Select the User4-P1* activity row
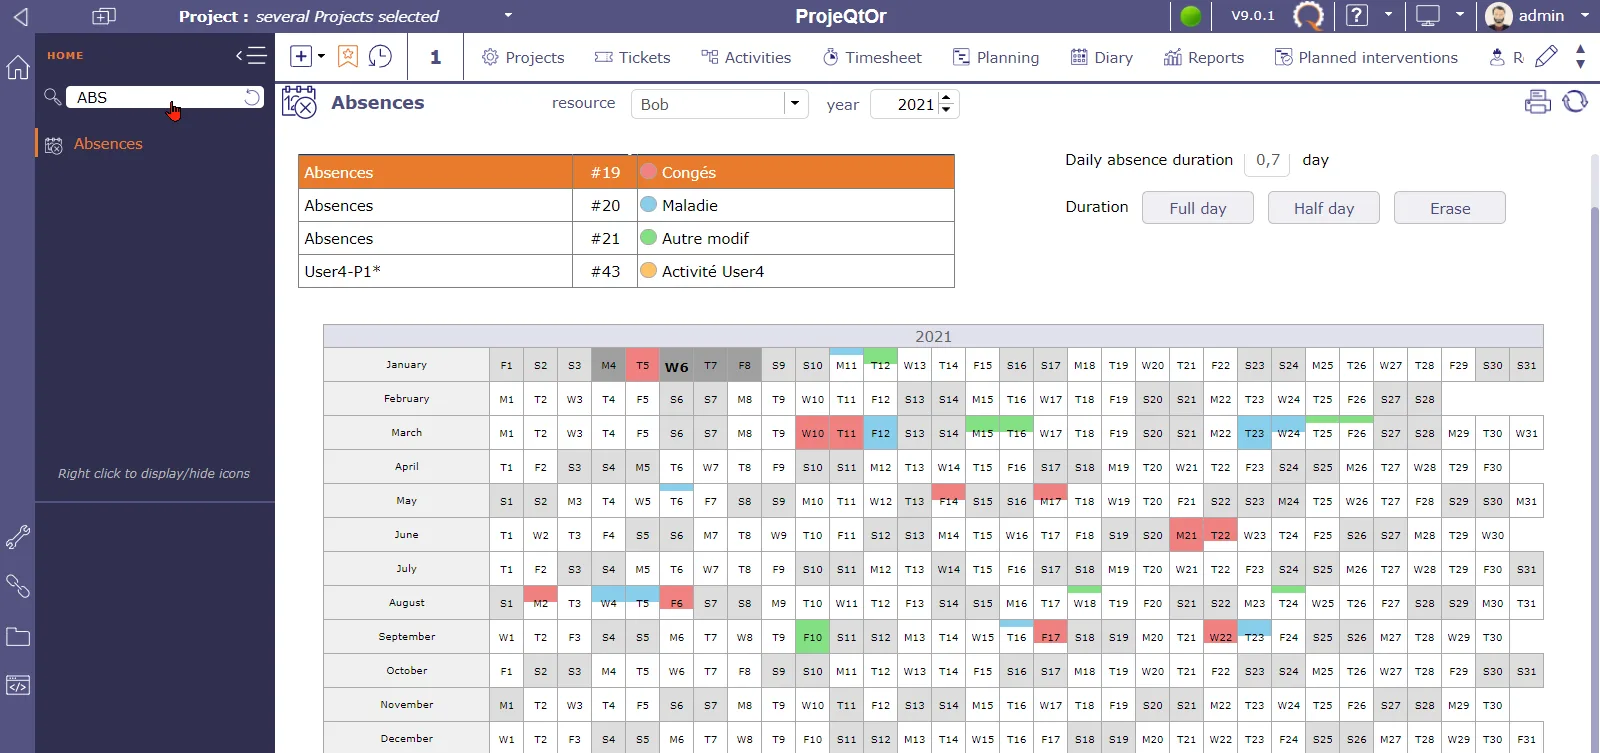The width and height of the screenshot is (1600, 753). [626, 271]
